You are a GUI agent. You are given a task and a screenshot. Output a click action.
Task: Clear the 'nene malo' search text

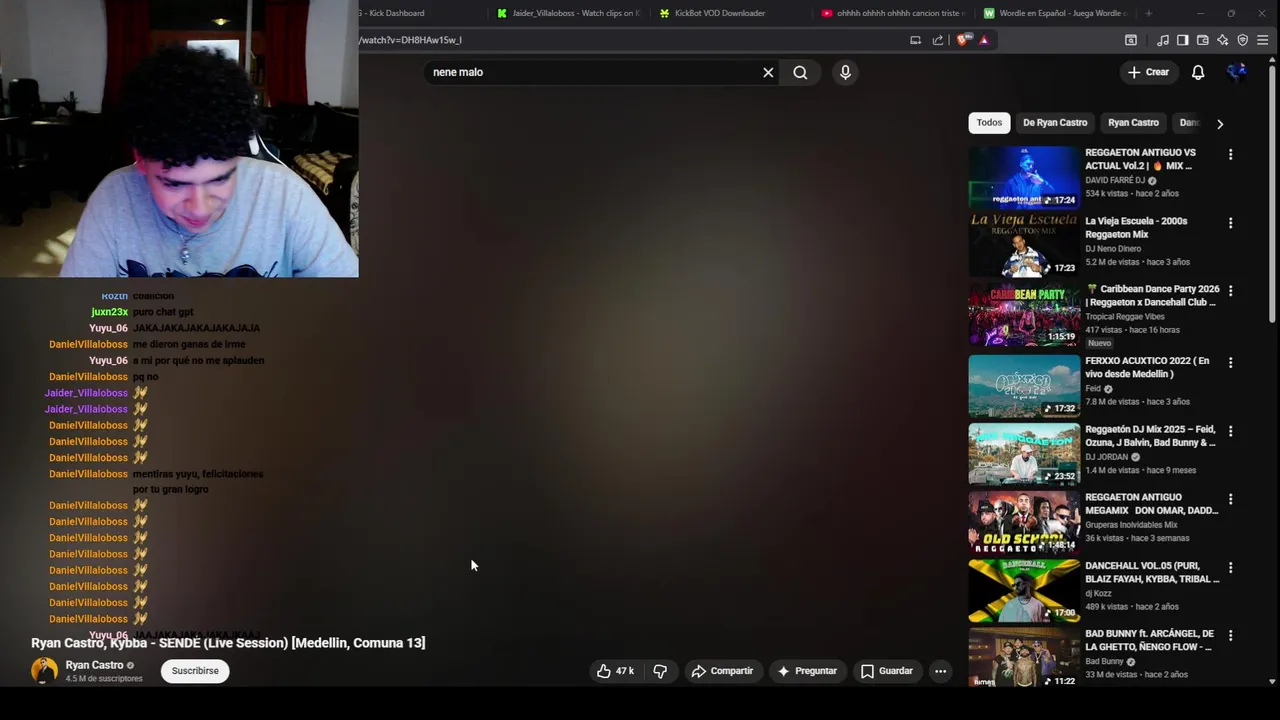point(768,72)
